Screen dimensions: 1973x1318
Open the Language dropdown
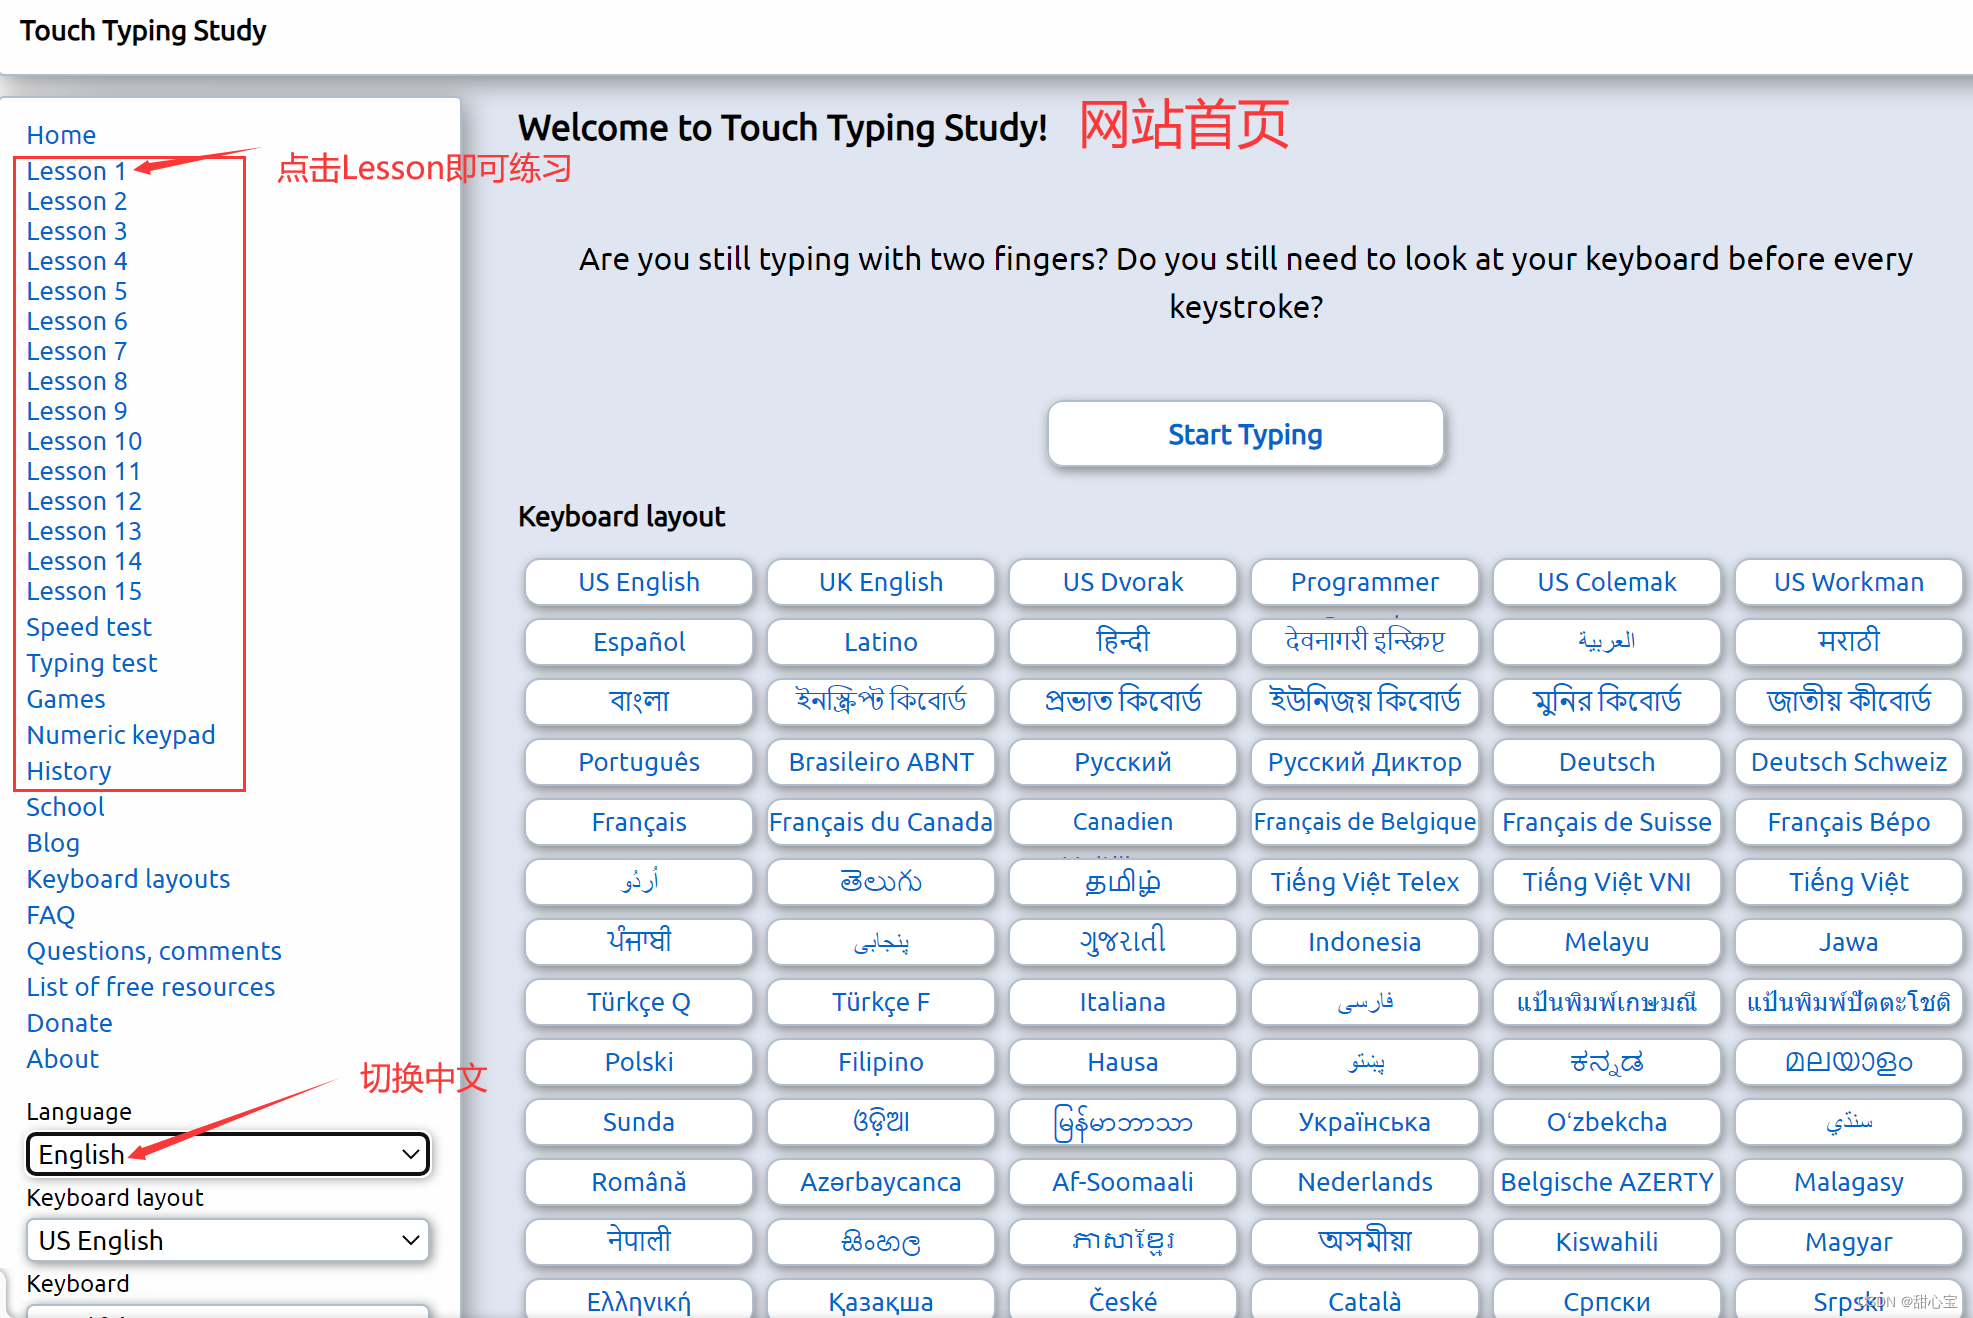point(227,1154)
